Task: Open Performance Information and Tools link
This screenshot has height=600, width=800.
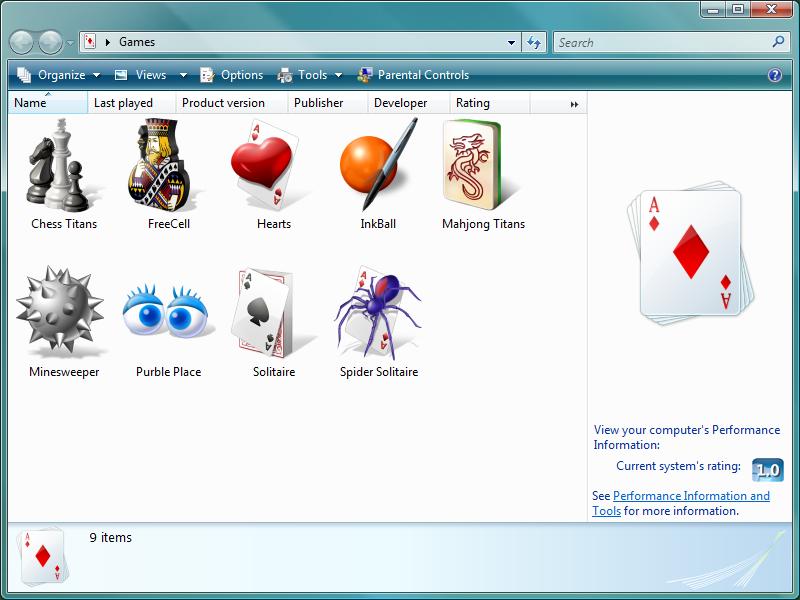Action: tap(691, 496)
